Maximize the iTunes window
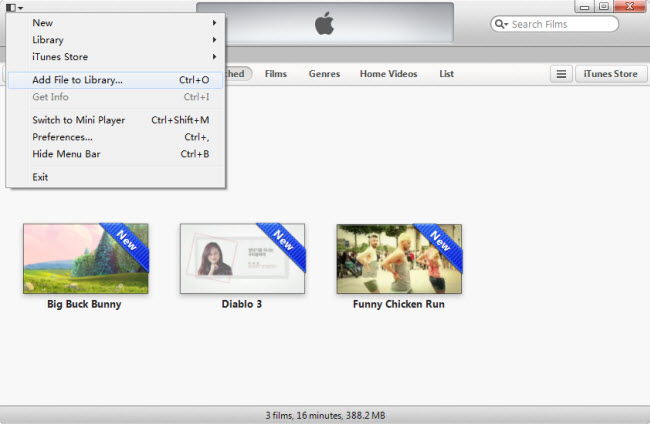650x424 pixels. 604,6
